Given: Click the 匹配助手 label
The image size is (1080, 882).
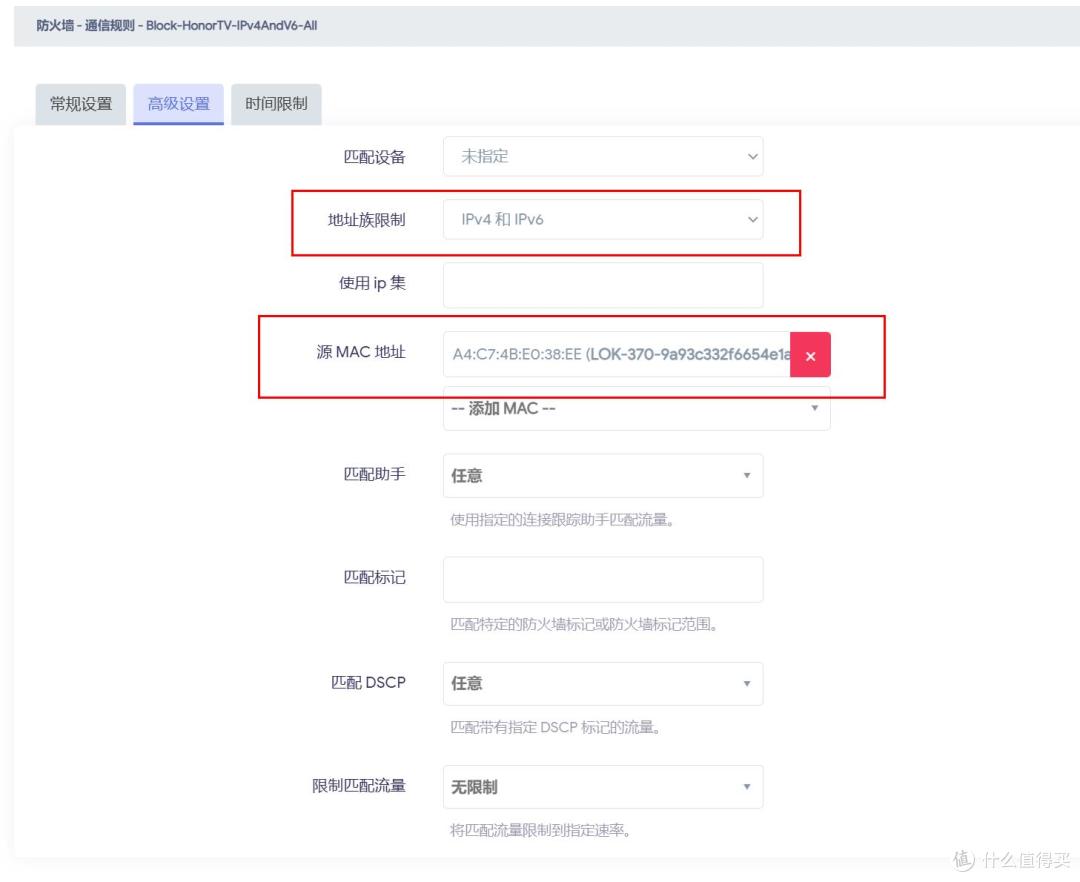Looking at the screenshot, I should (374, 474).
